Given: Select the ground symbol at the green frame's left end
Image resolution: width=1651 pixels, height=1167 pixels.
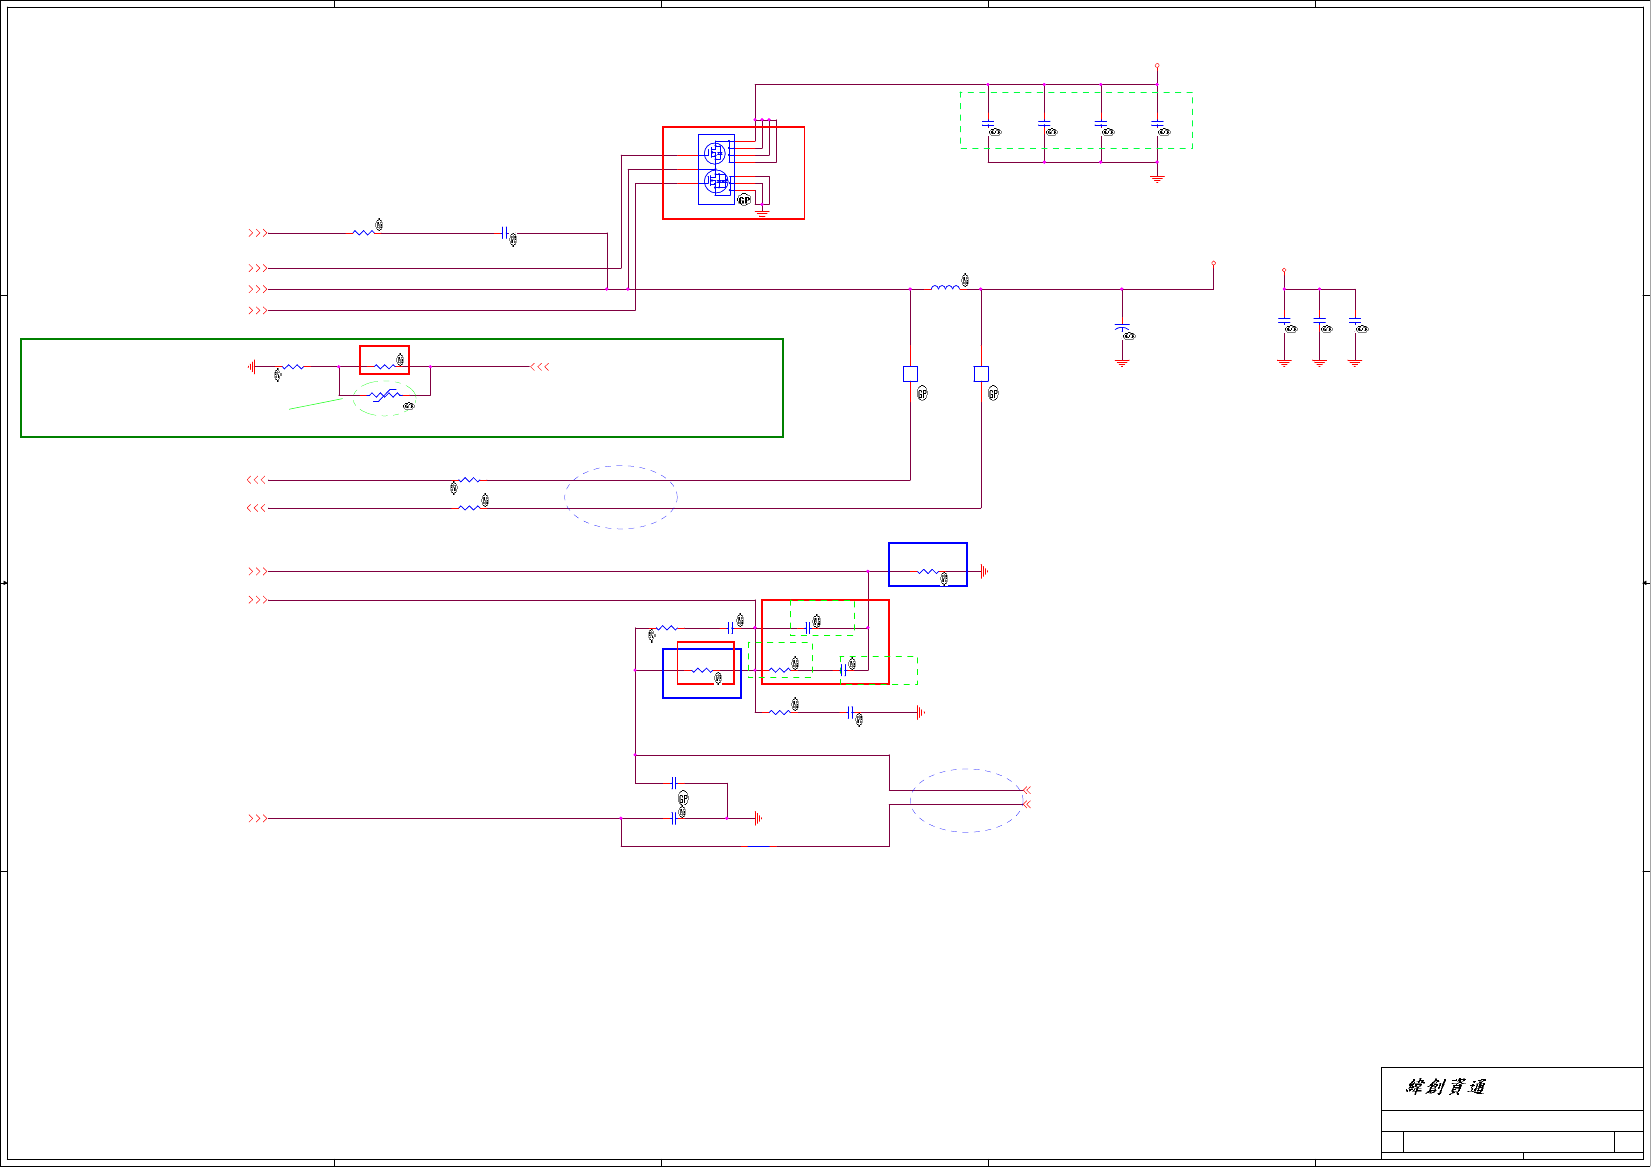Looking at the screenshot, I should 252,367.
